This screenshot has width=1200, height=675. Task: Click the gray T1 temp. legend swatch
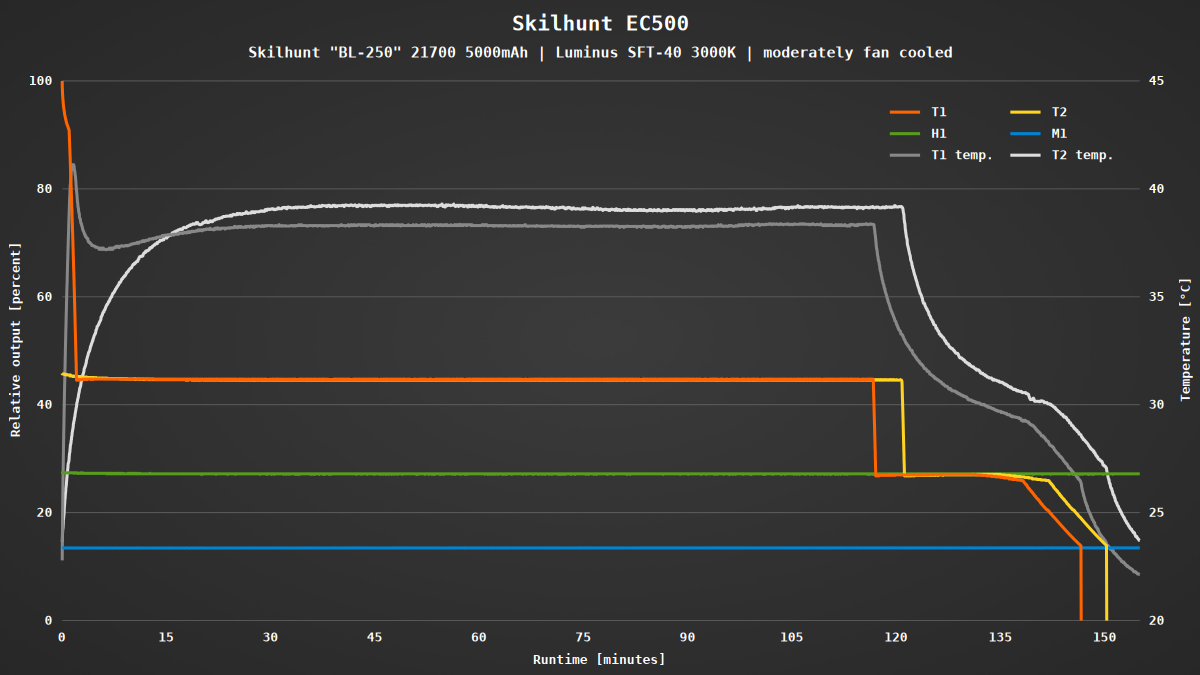coord(905,155)
